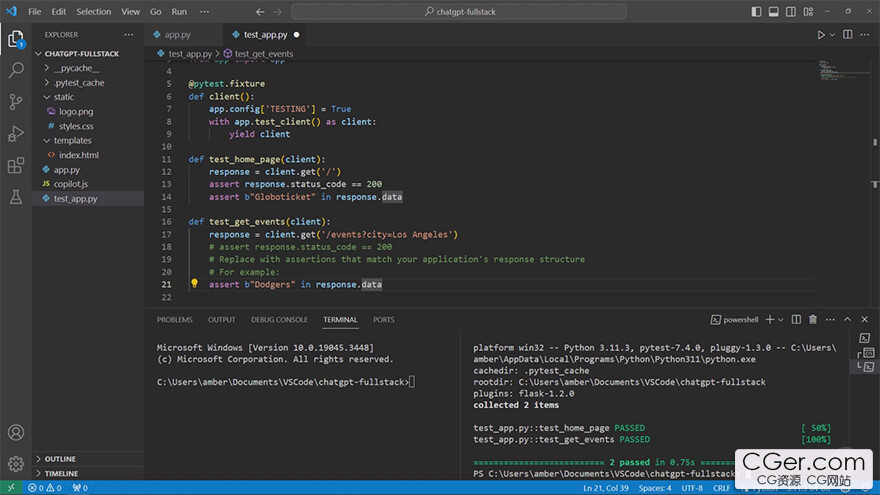Screen dimensions: 880x495
Task: Open the File menu
Action: pyautogui.click(x=34, y=12)
